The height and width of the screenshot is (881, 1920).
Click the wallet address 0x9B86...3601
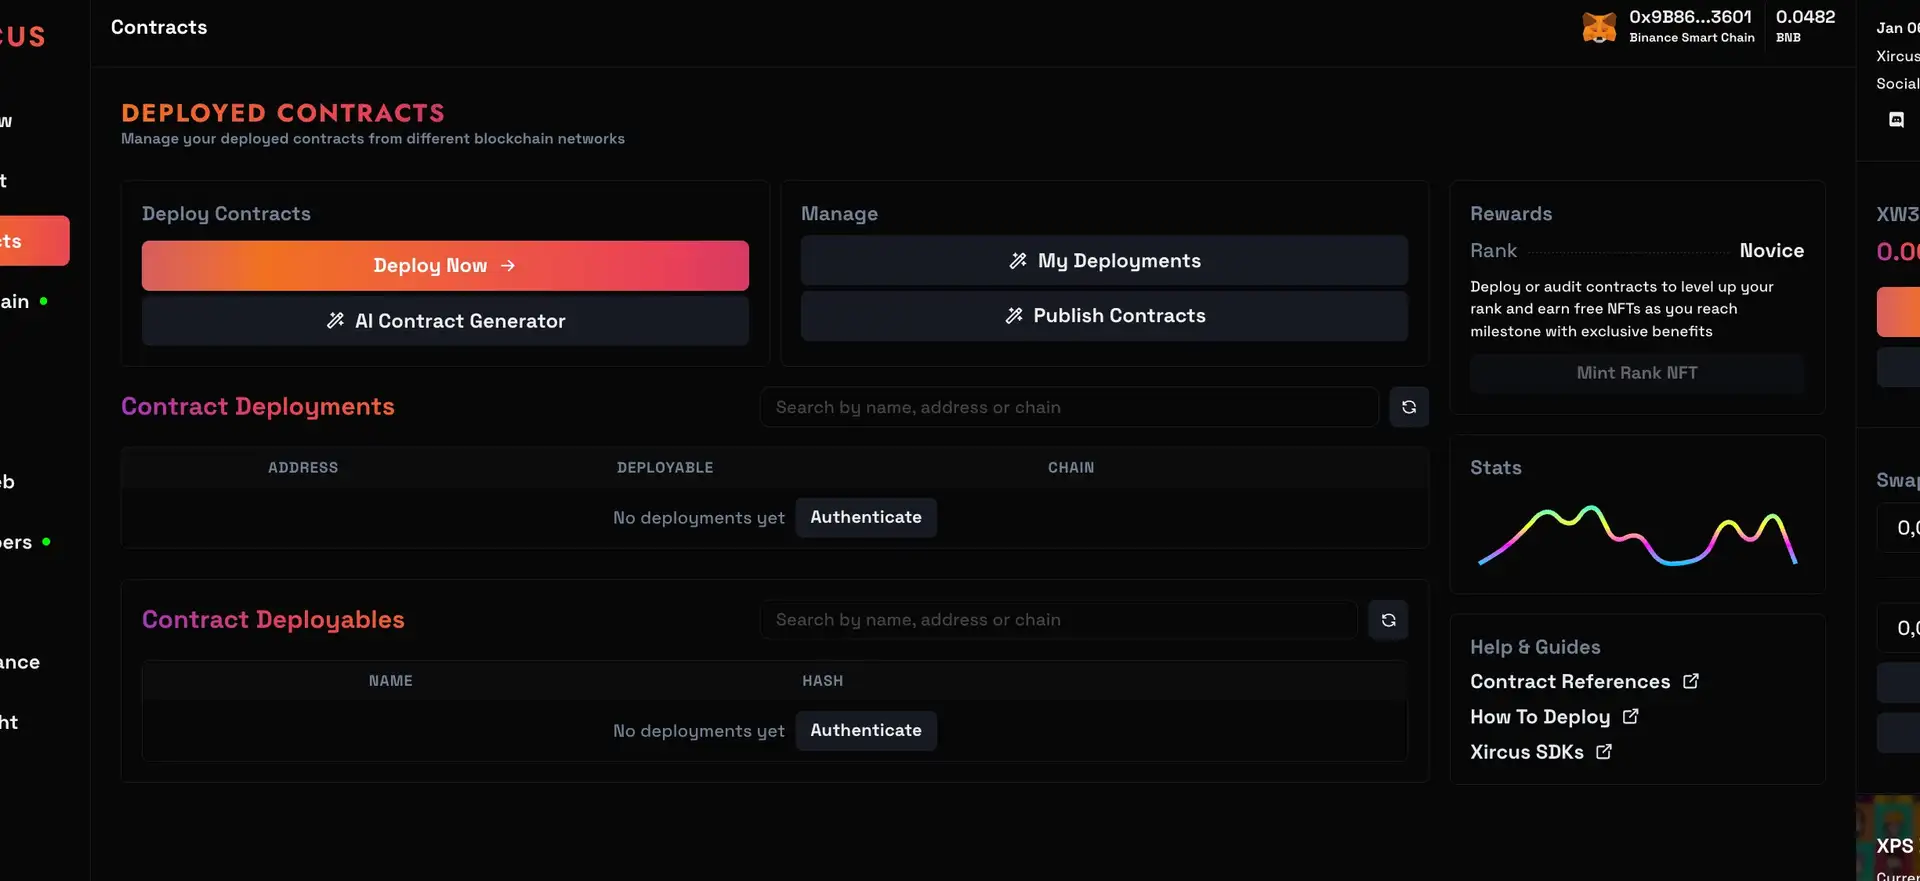click(1690, 17)
